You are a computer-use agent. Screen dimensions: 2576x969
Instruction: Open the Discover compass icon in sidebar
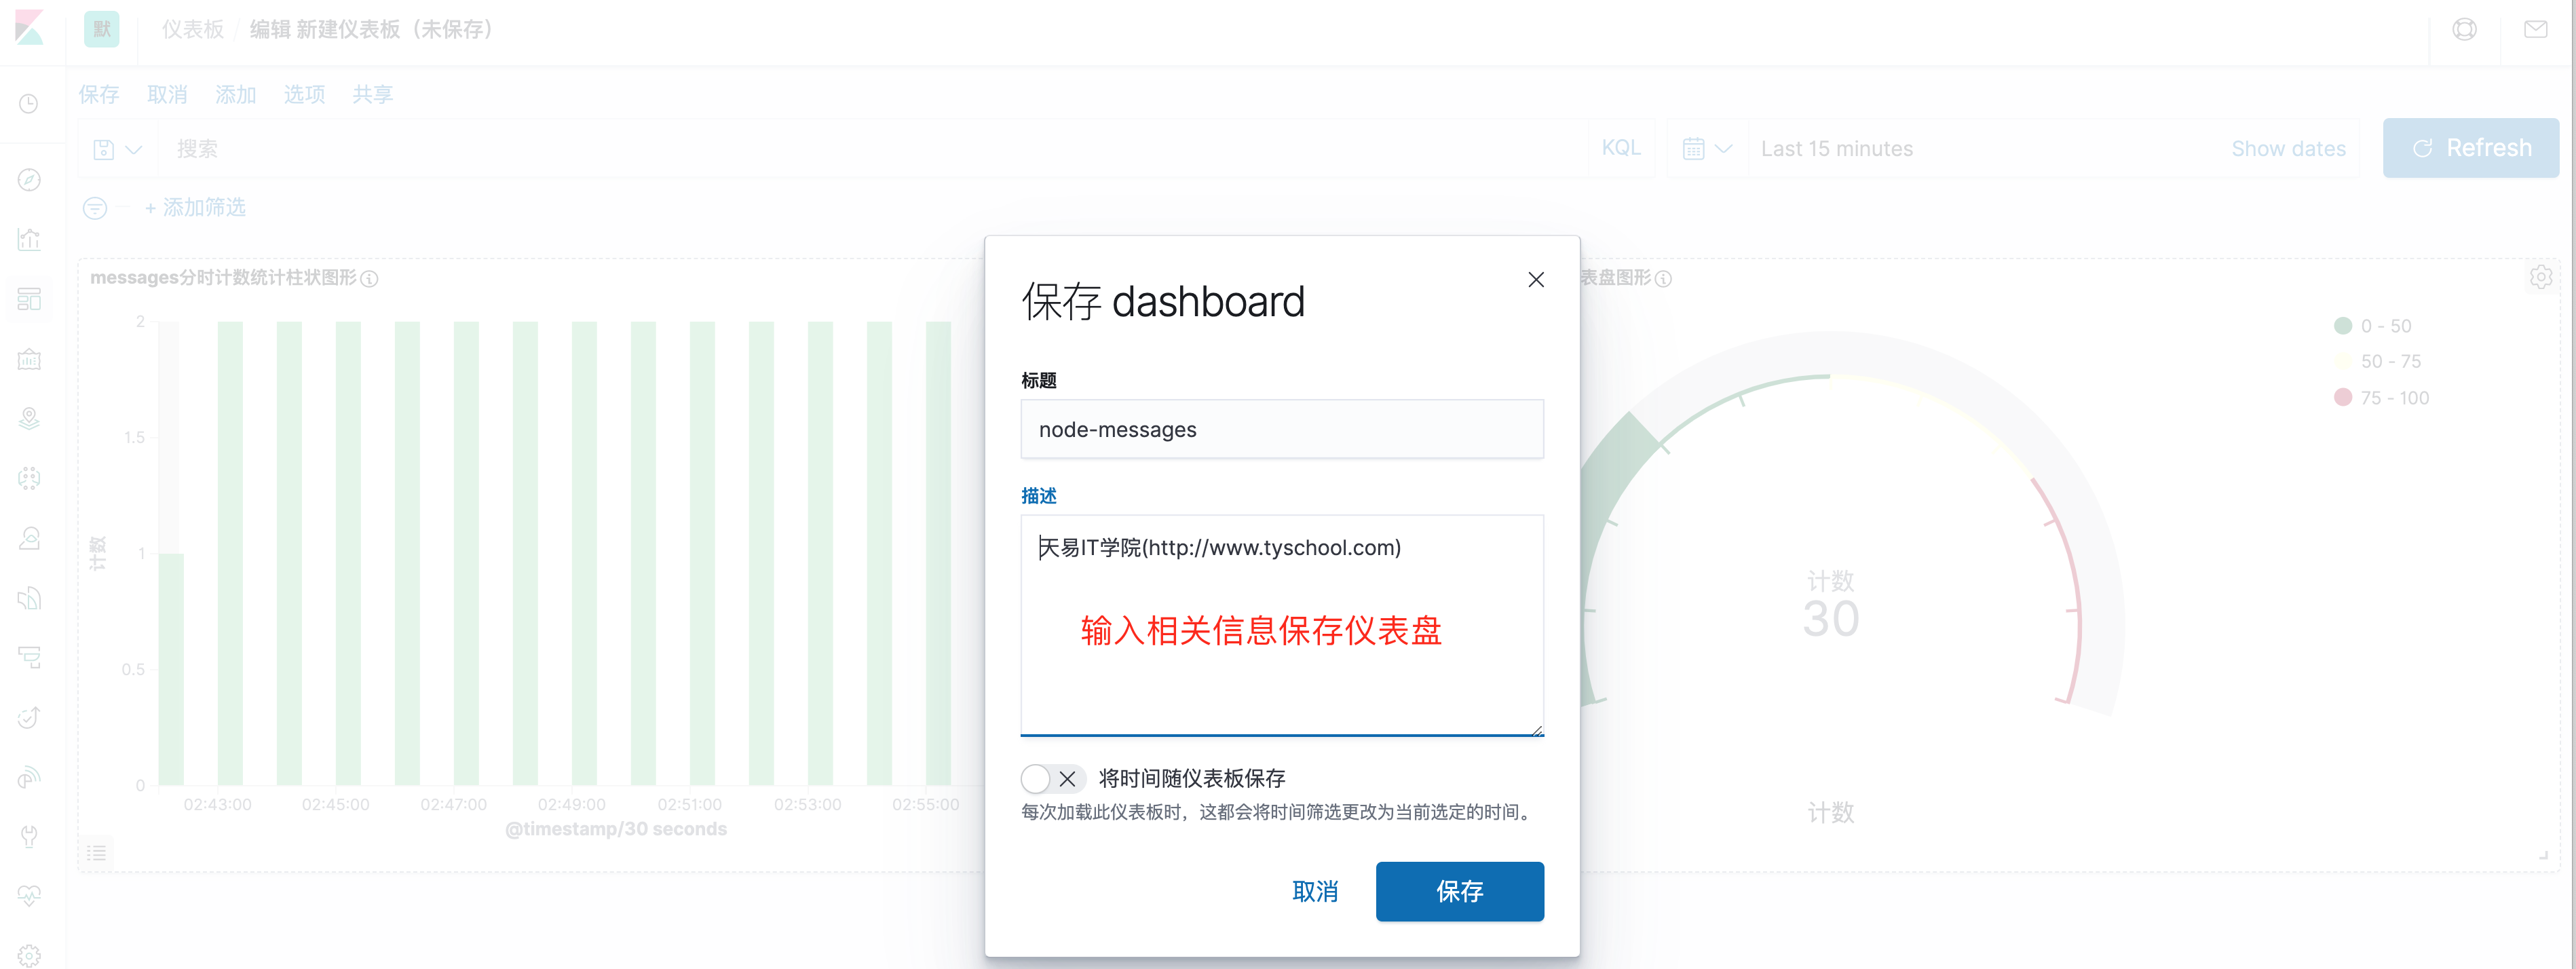(x=30, y=180)
